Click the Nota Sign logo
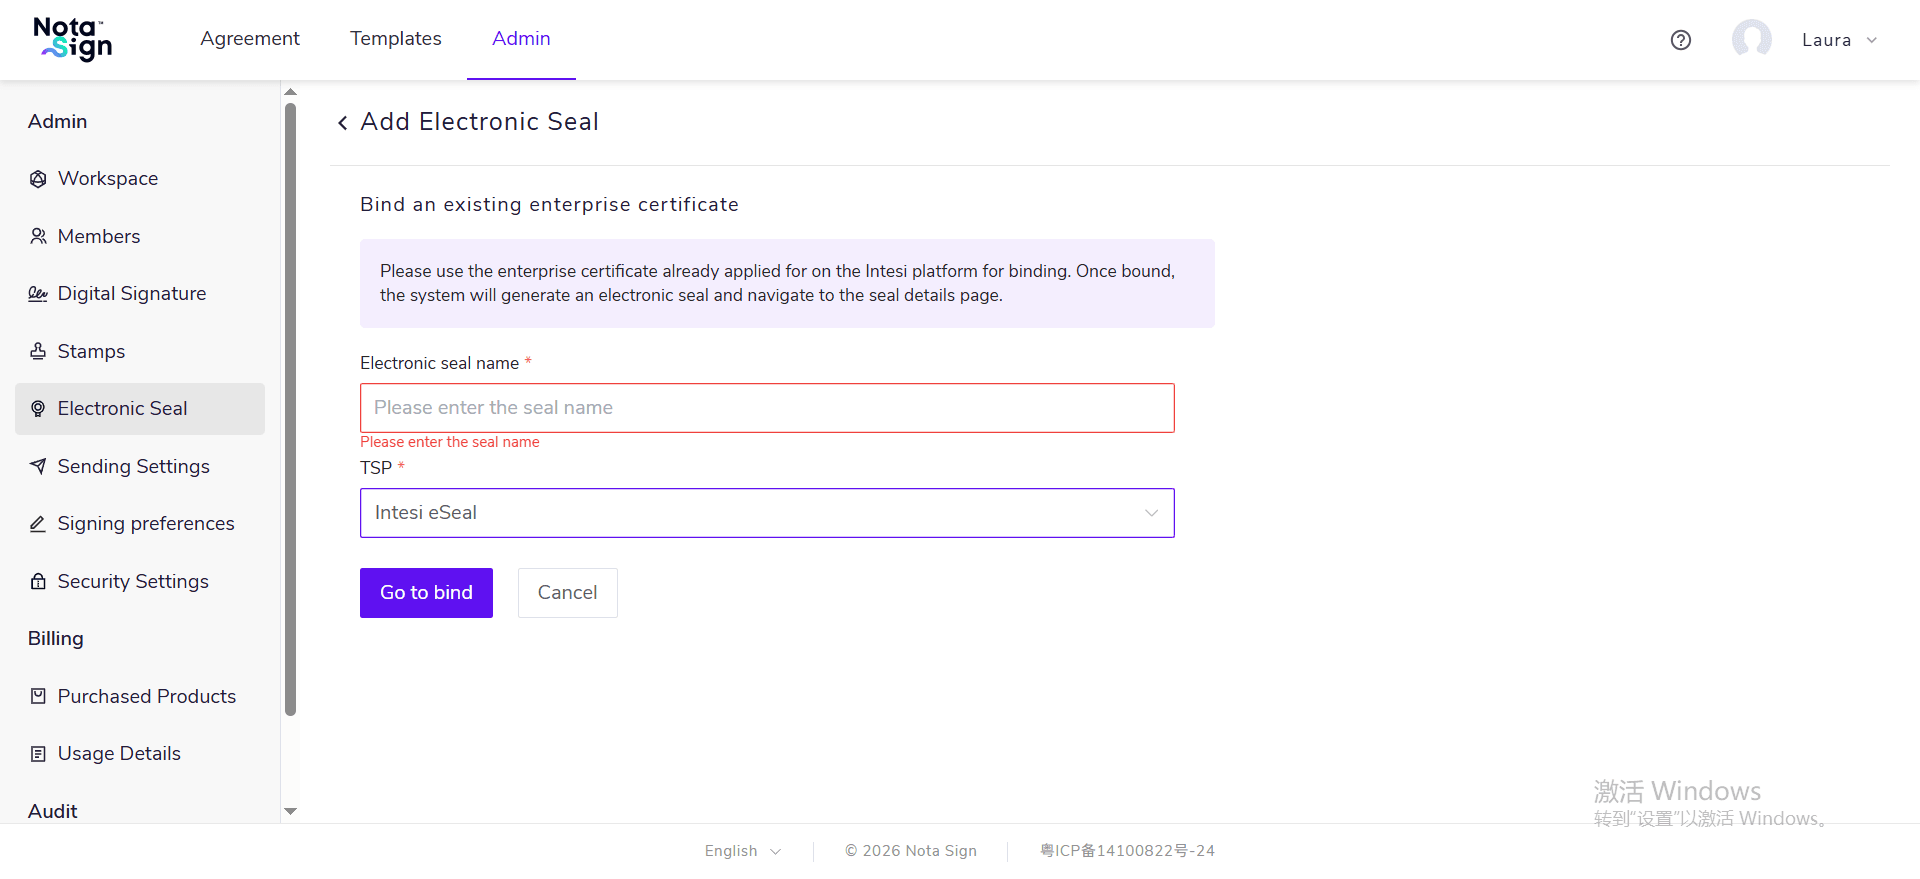 point(73,39)
